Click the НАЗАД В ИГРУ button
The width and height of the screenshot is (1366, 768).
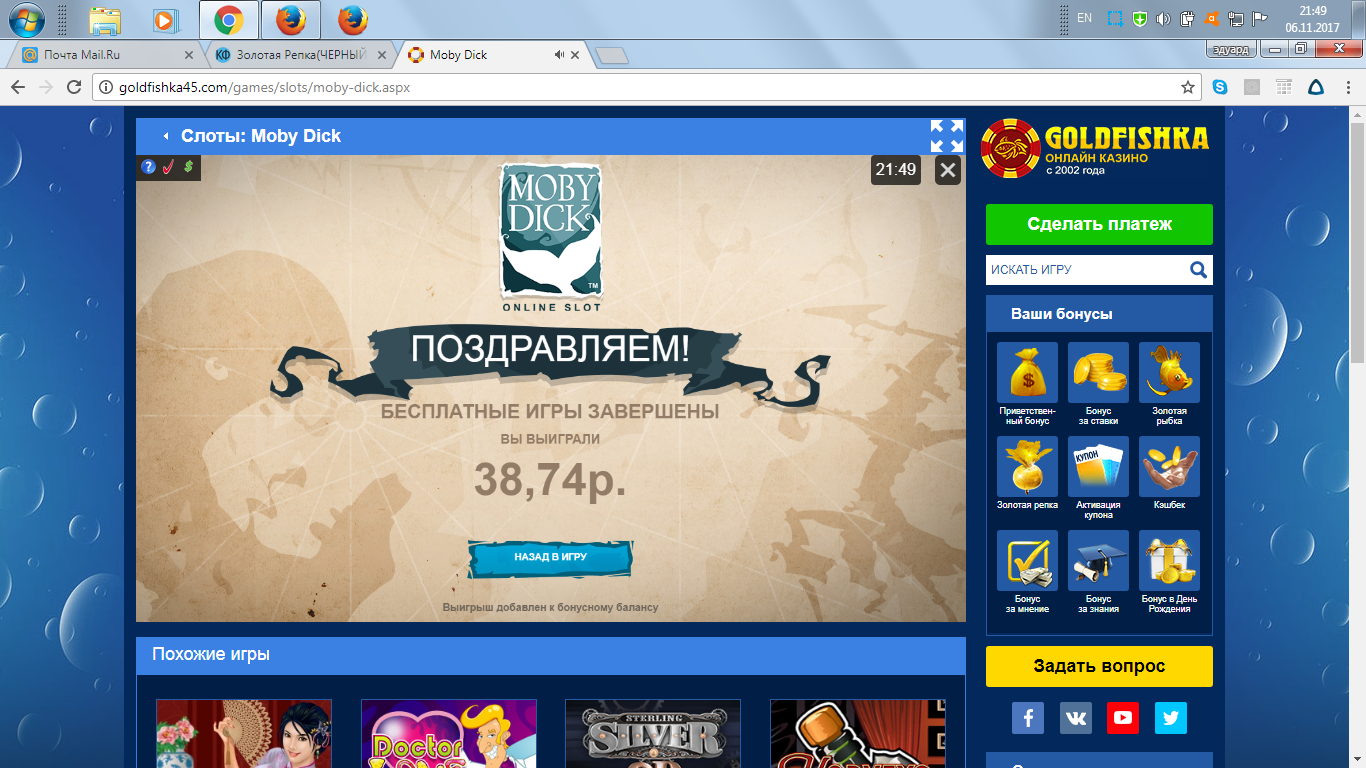[550, 557]
